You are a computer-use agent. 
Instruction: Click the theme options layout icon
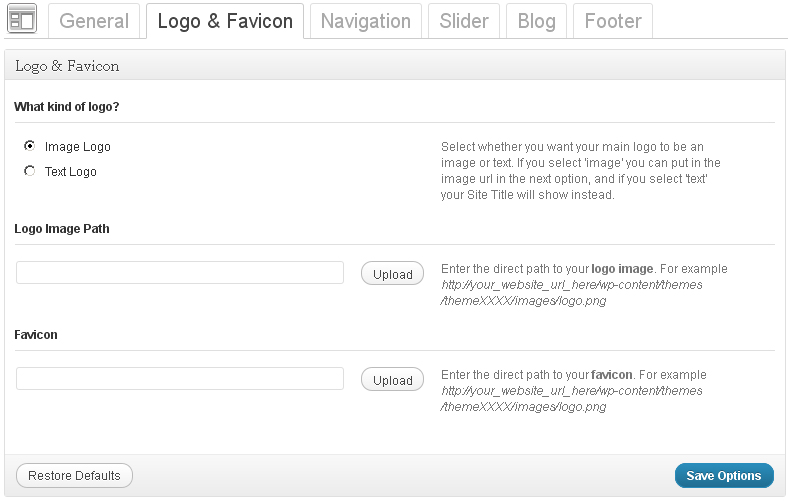(22, 19)
